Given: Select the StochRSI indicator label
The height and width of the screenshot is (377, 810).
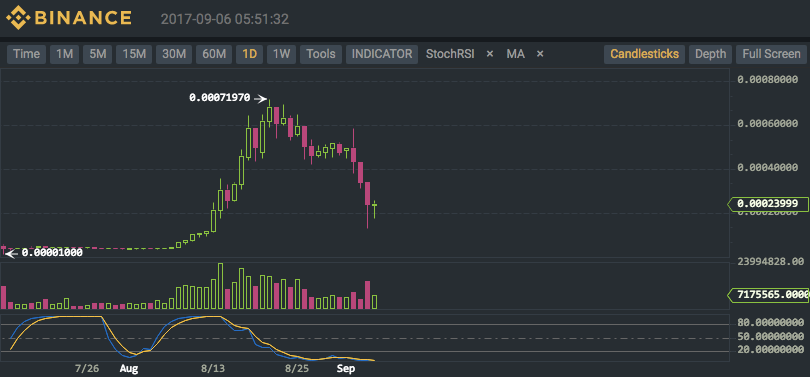Looking at the screenshot, I should coord(449,54).
